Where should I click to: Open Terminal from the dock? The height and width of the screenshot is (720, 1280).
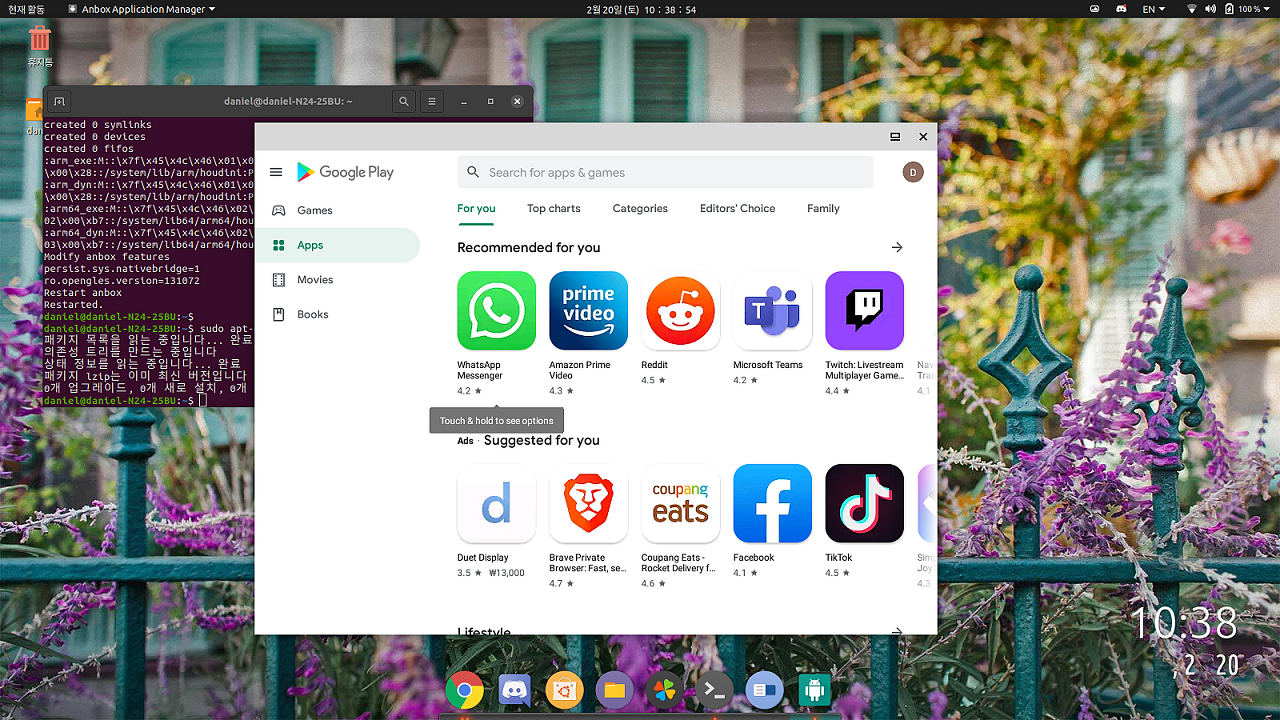(x=715, y=690)
